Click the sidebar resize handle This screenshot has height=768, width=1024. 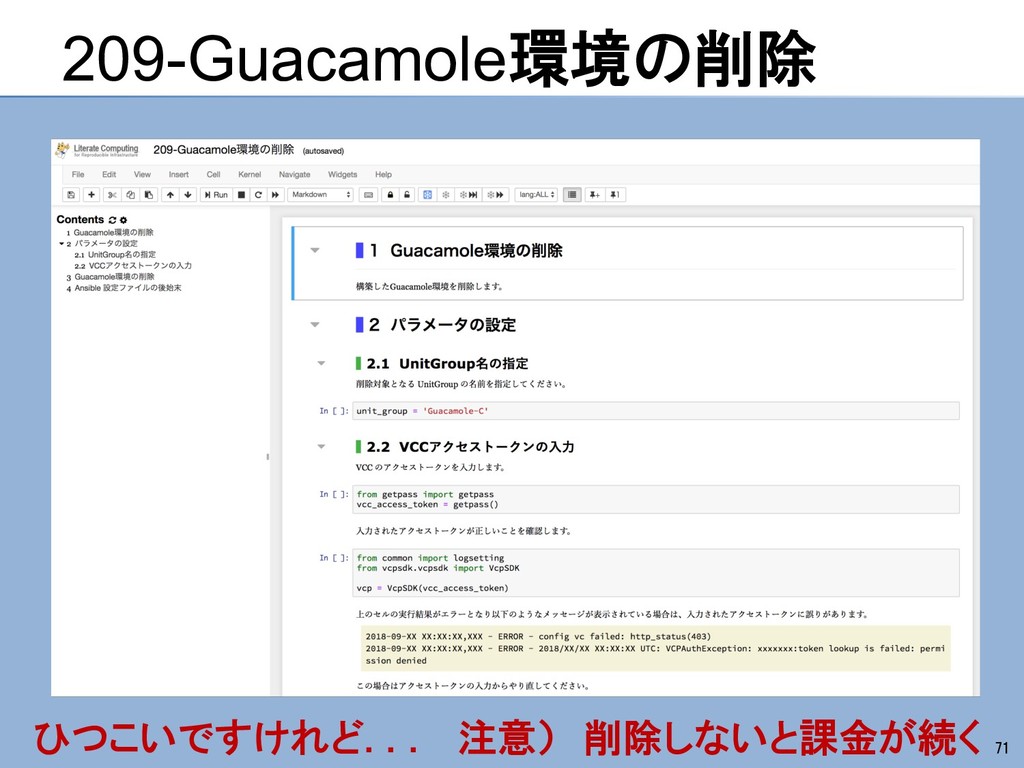tap(268, 457)
